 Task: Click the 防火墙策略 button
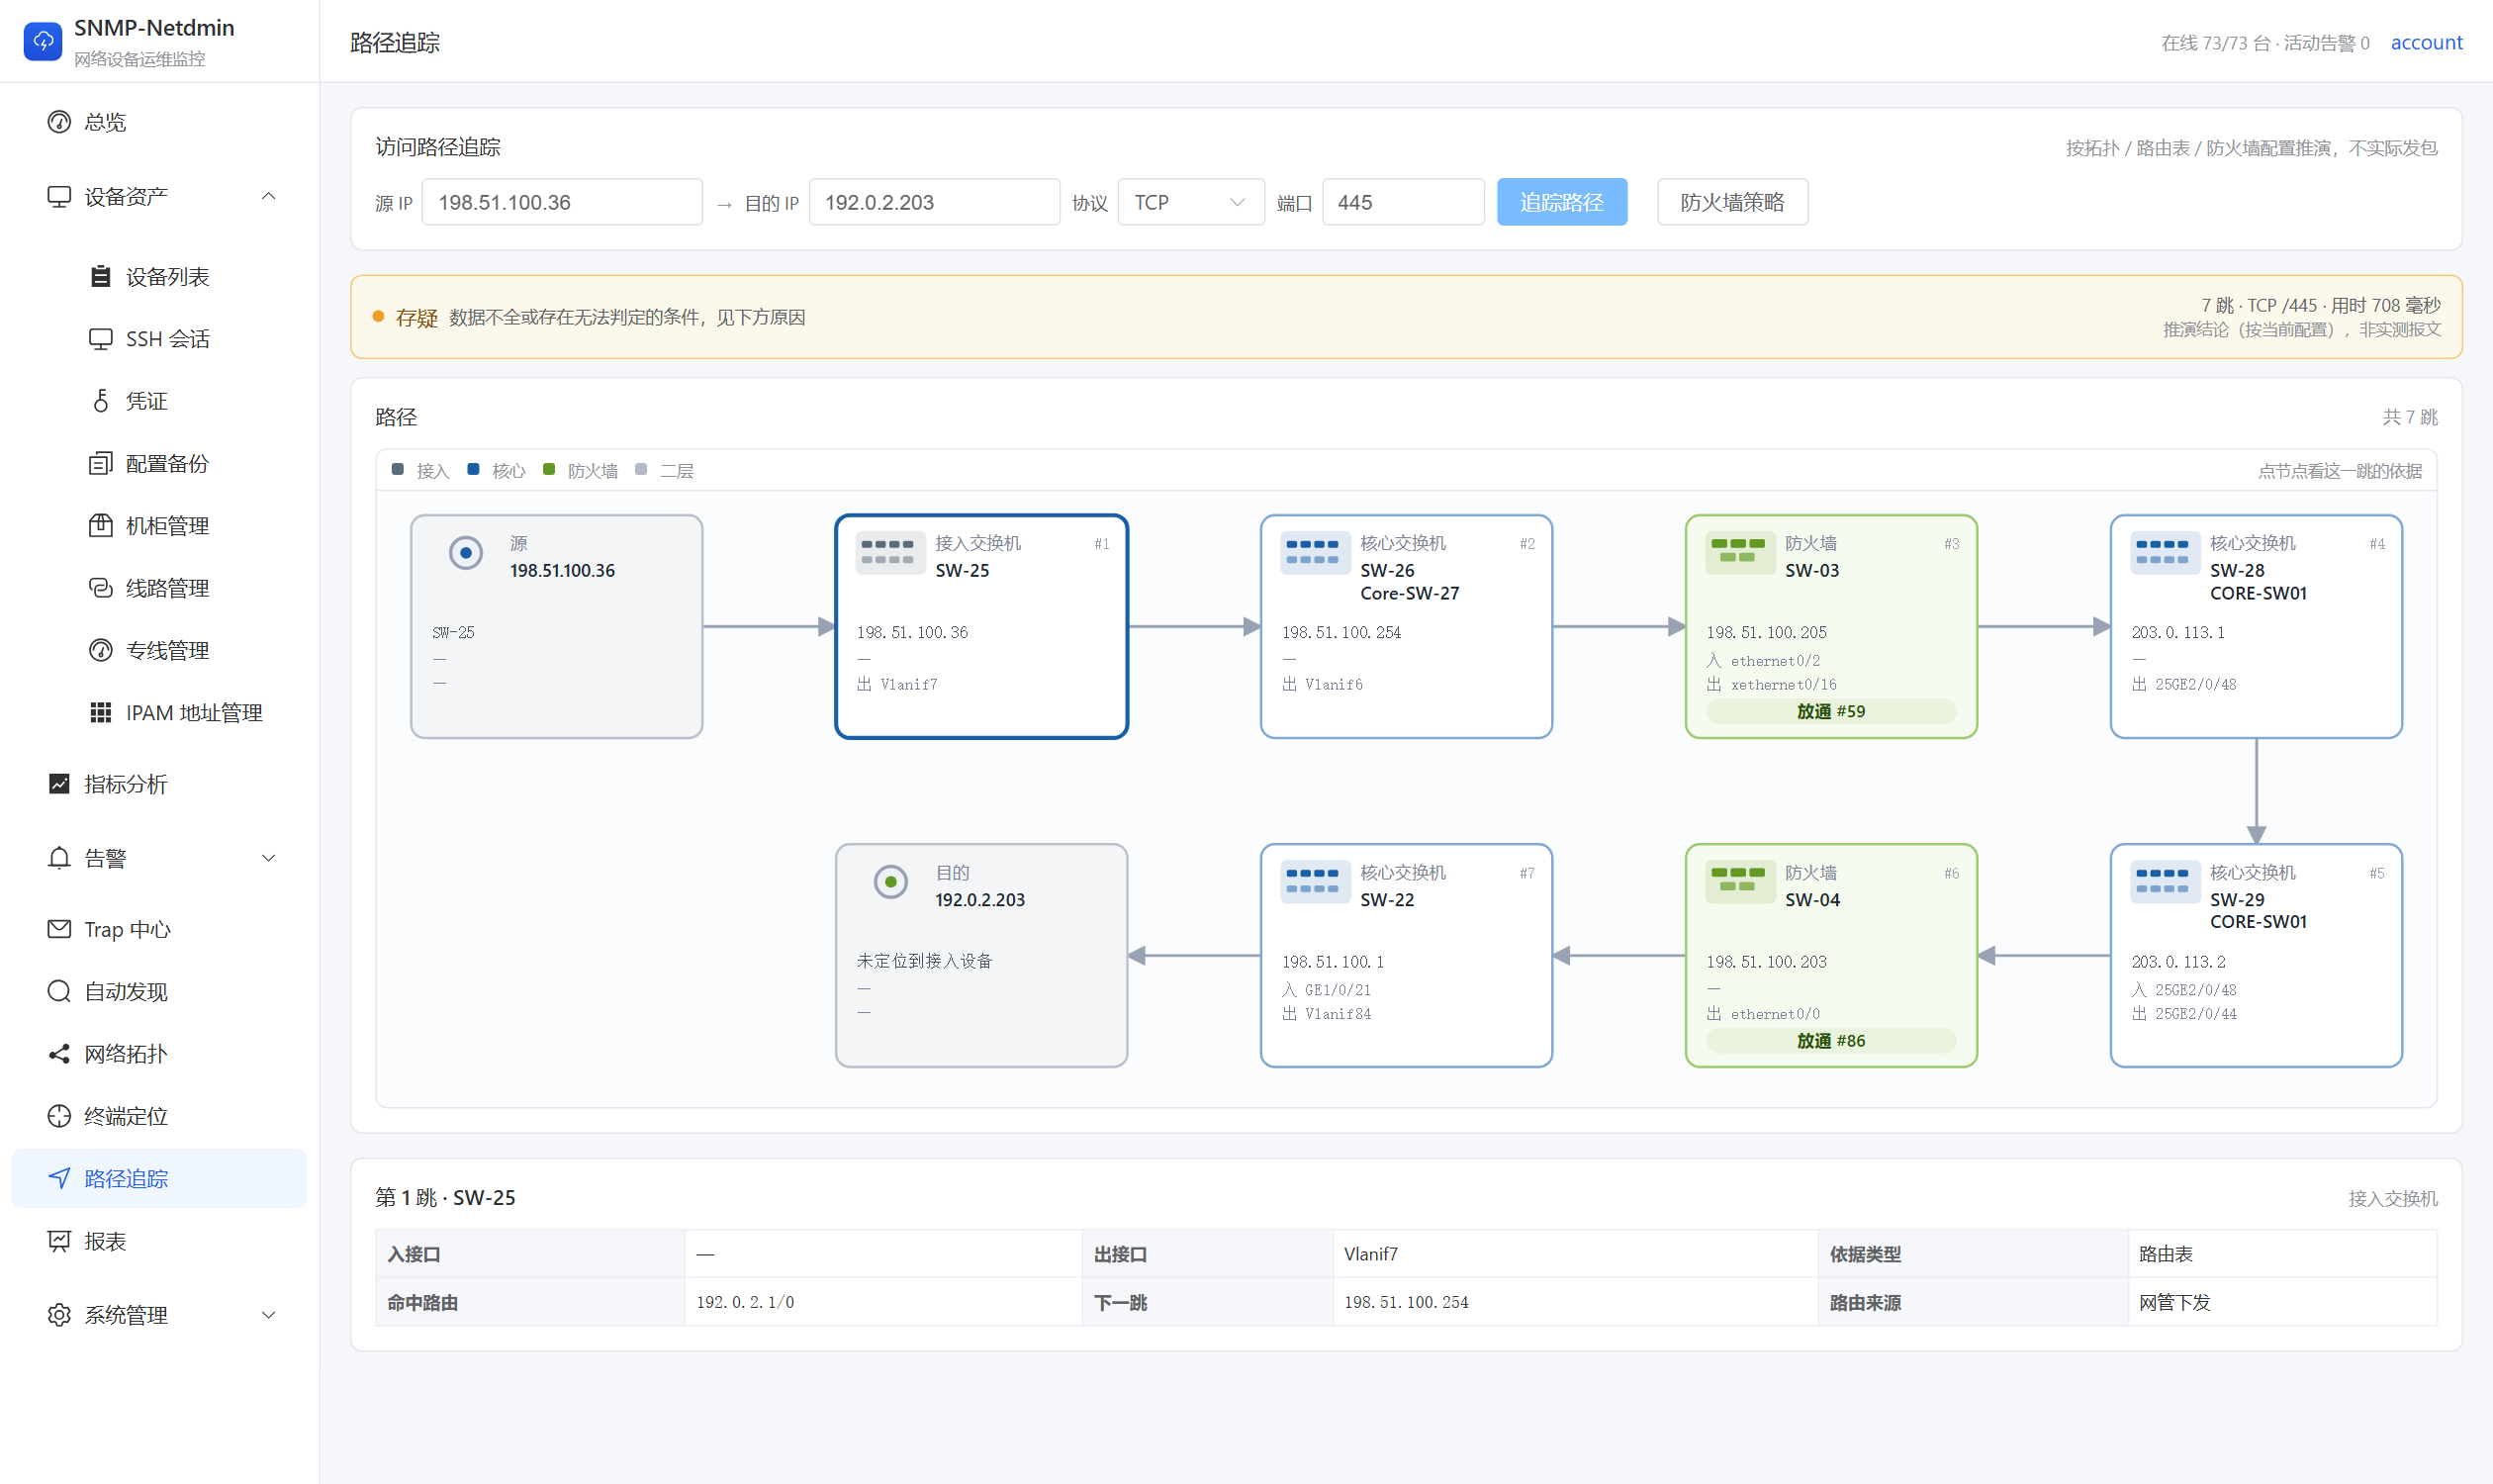1731,202
